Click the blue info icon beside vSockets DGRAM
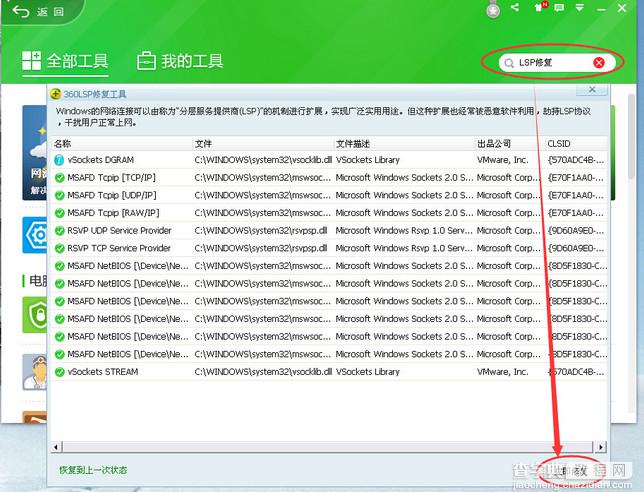Viewport: 644px width, 492px height. click(x=59, y=160)
